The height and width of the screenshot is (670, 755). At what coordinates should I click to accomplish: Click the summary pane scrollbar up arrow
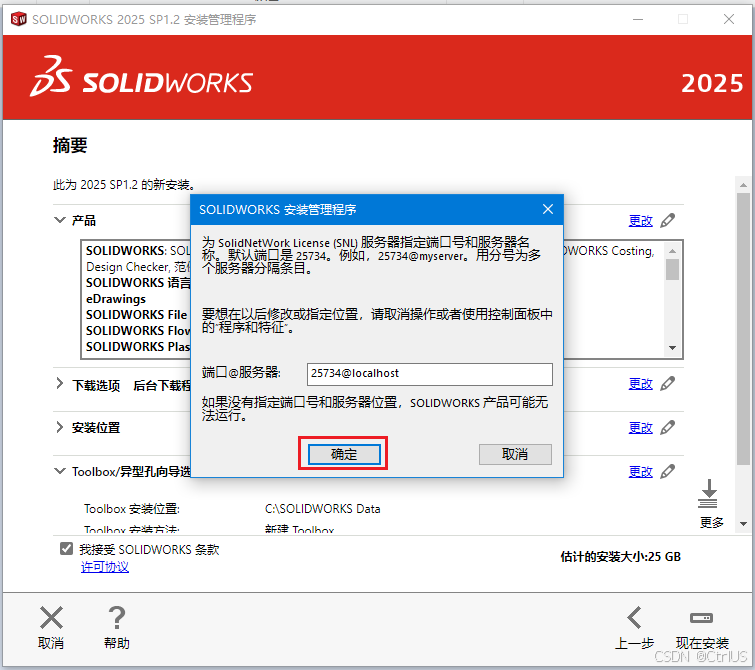743,185
